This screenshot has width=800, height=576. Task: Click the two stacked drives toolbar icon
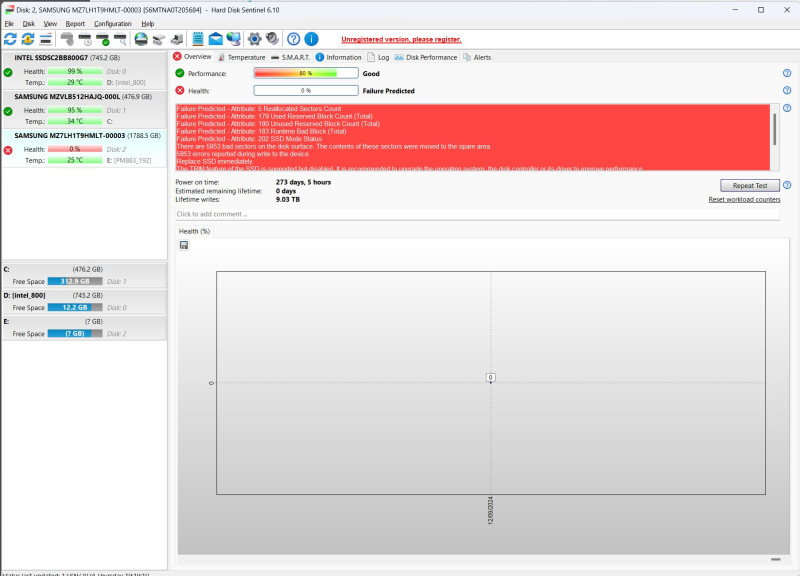[x=159, y=39]
